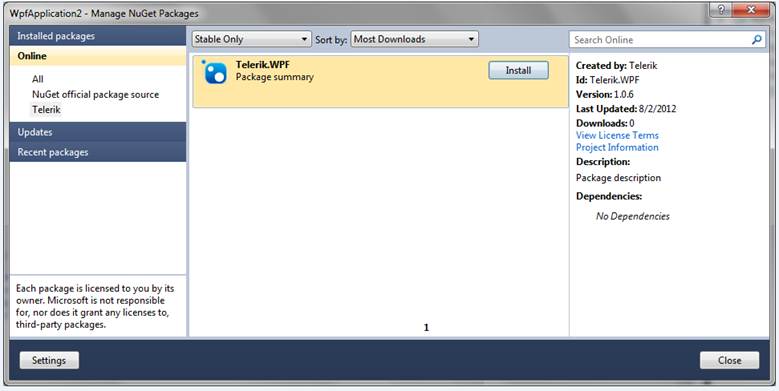Click the Telerik.WPF package icon
This screenshot has height=391, width=779.
coord(215,72)
